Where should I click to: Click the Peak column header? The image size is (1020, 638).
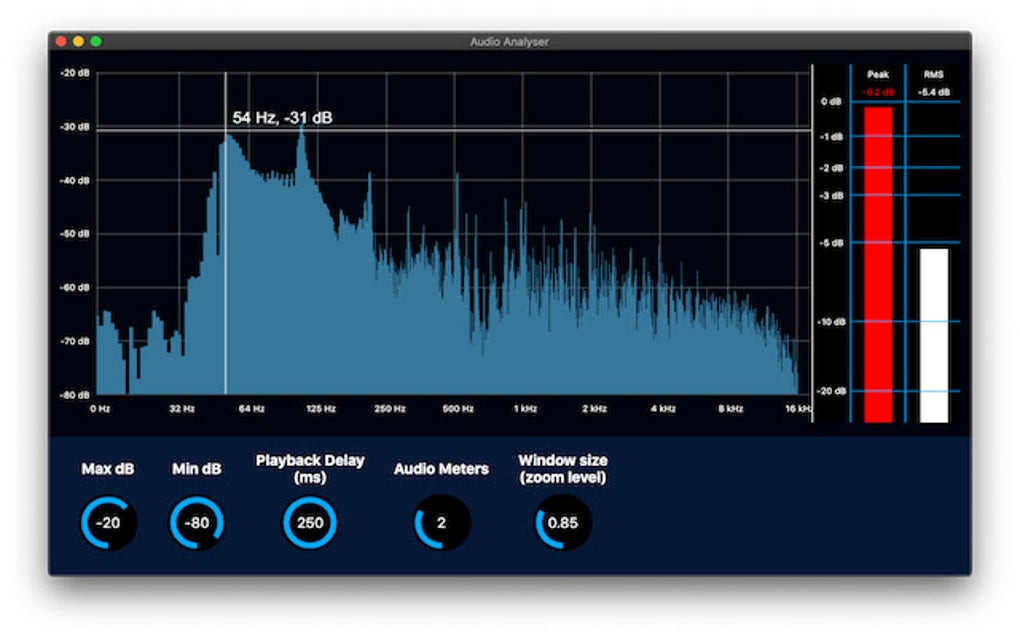878,74
